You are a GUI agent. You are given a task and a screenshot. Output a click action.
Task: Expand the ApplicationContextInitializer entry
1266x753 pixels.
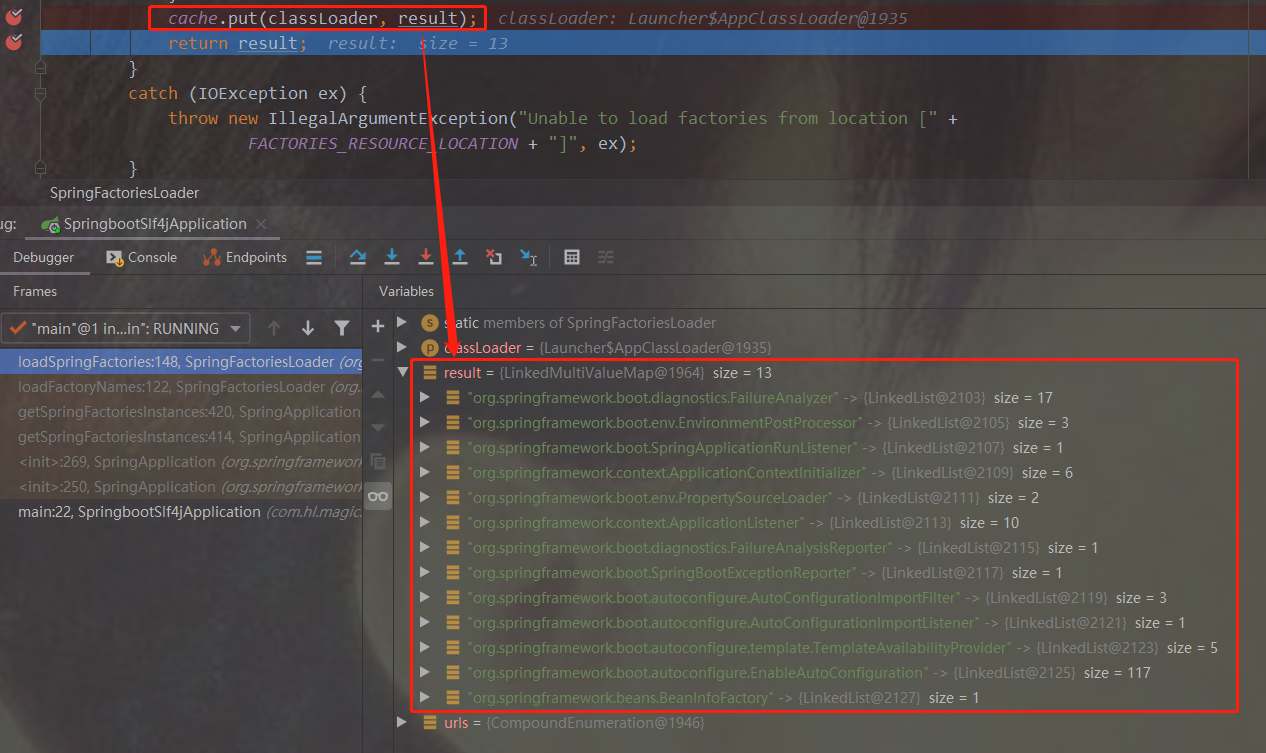point(425,472)
